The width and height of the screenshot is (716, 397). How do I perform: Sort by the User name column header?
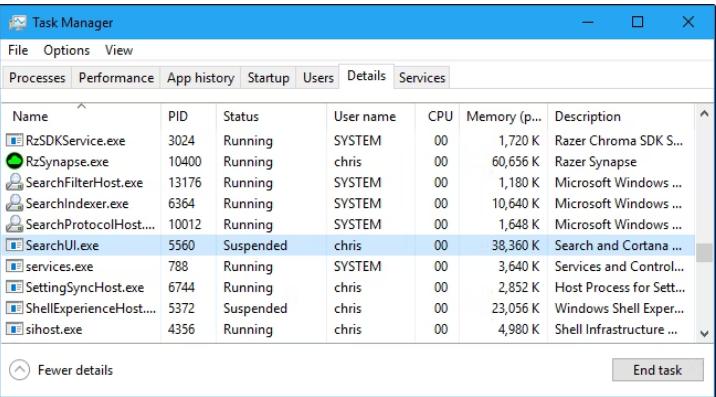tap(371, 116)
